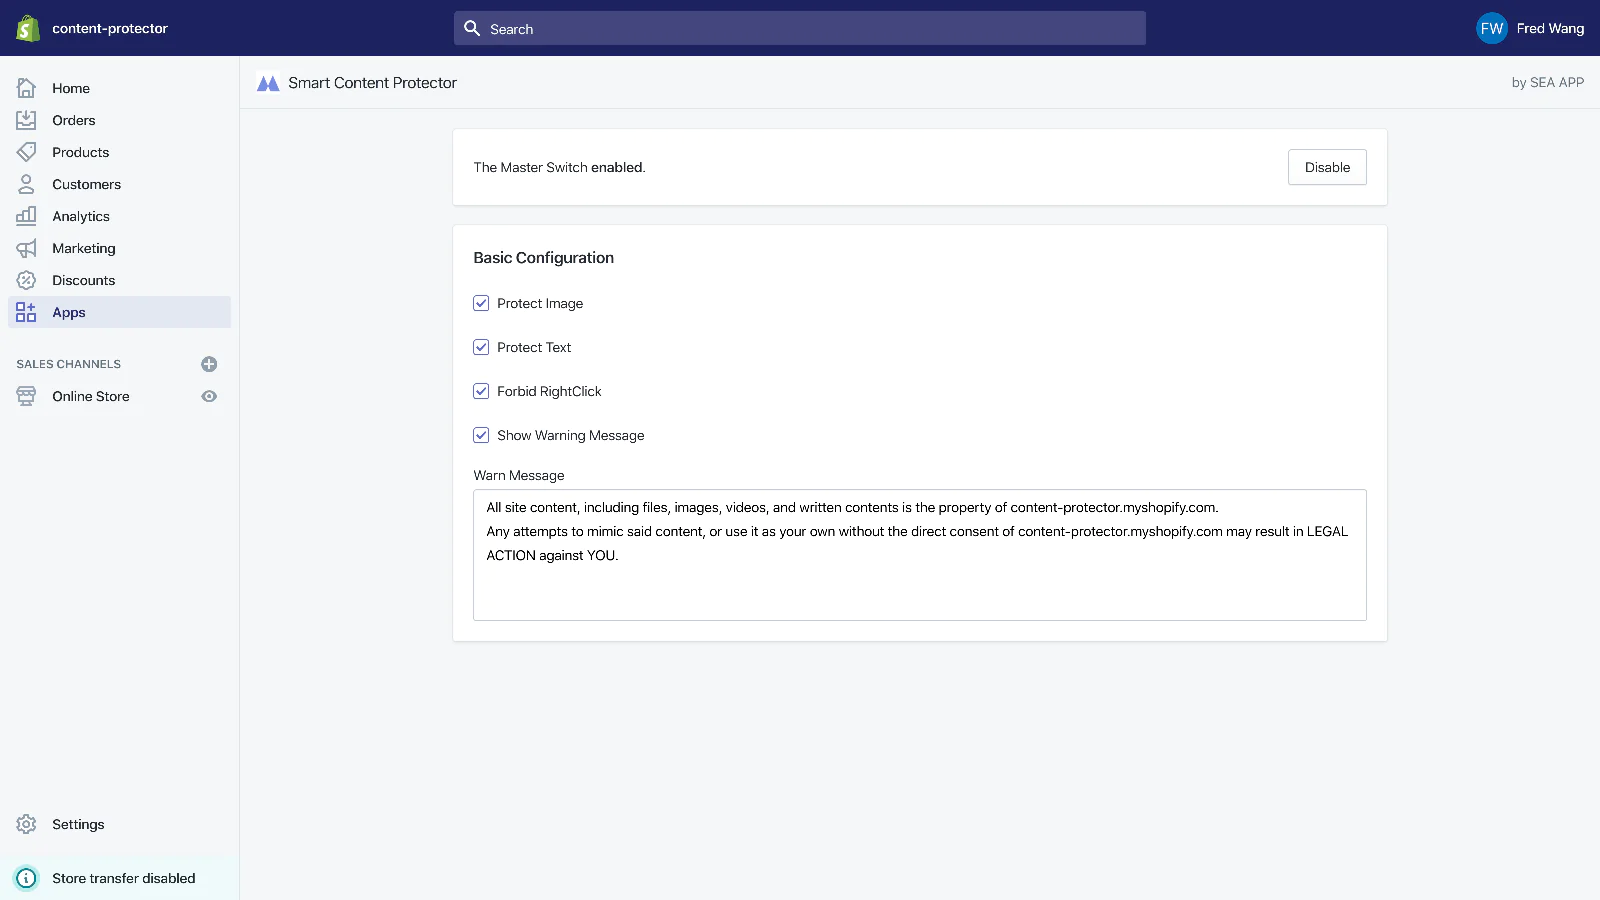The image size is (1600, 900).
Task: Open Marketing via the megaphone icon
Action: (x=27, y=248)
